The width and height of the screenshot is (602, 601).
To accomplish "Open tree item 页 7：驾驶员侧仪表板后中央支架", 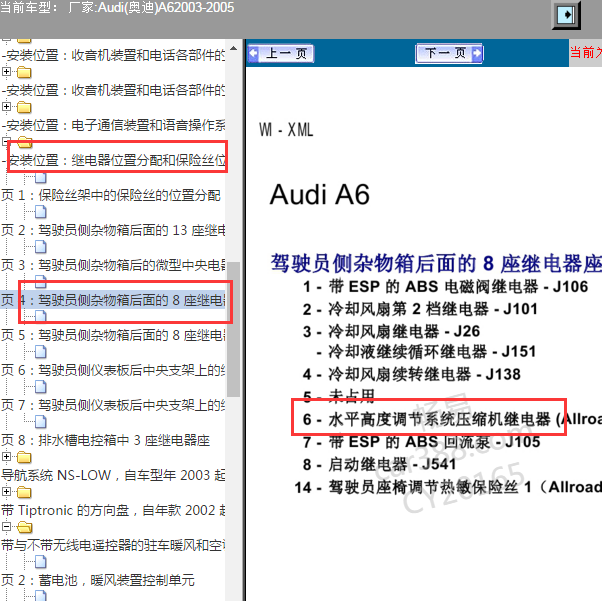I will pos(113,405).
